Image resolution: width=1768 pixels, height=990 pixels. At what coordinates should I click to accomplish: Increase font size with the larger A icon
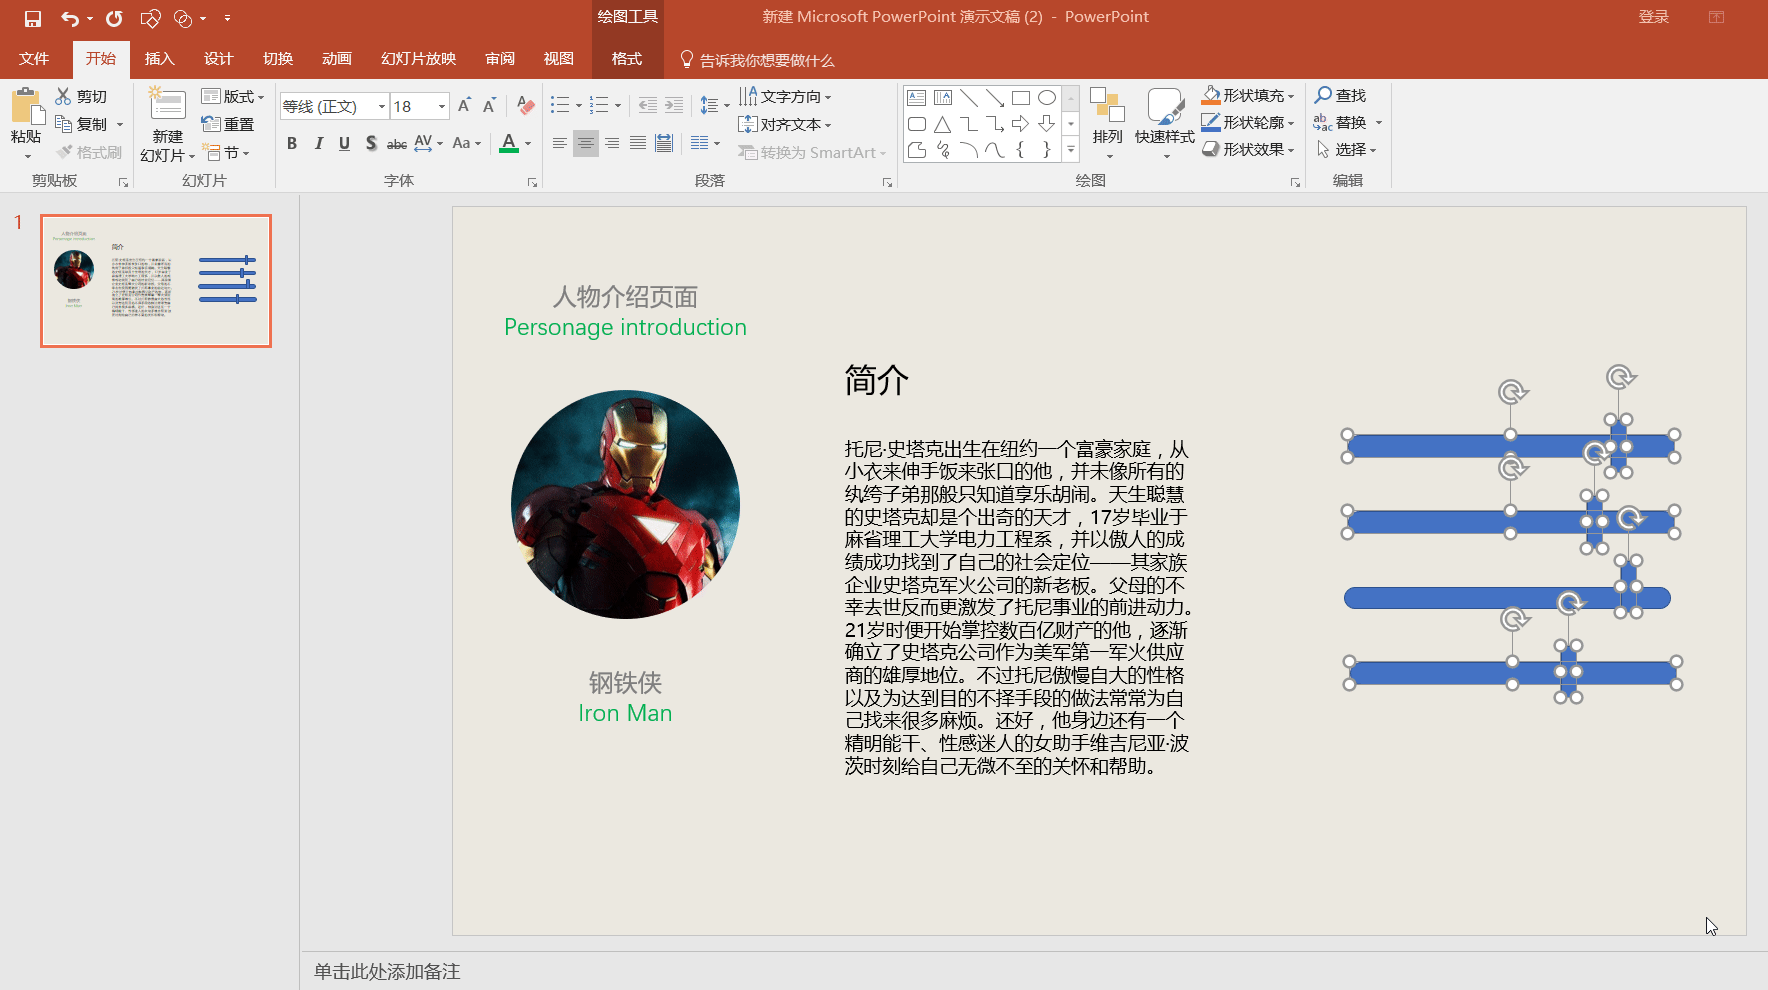point(464,106)
